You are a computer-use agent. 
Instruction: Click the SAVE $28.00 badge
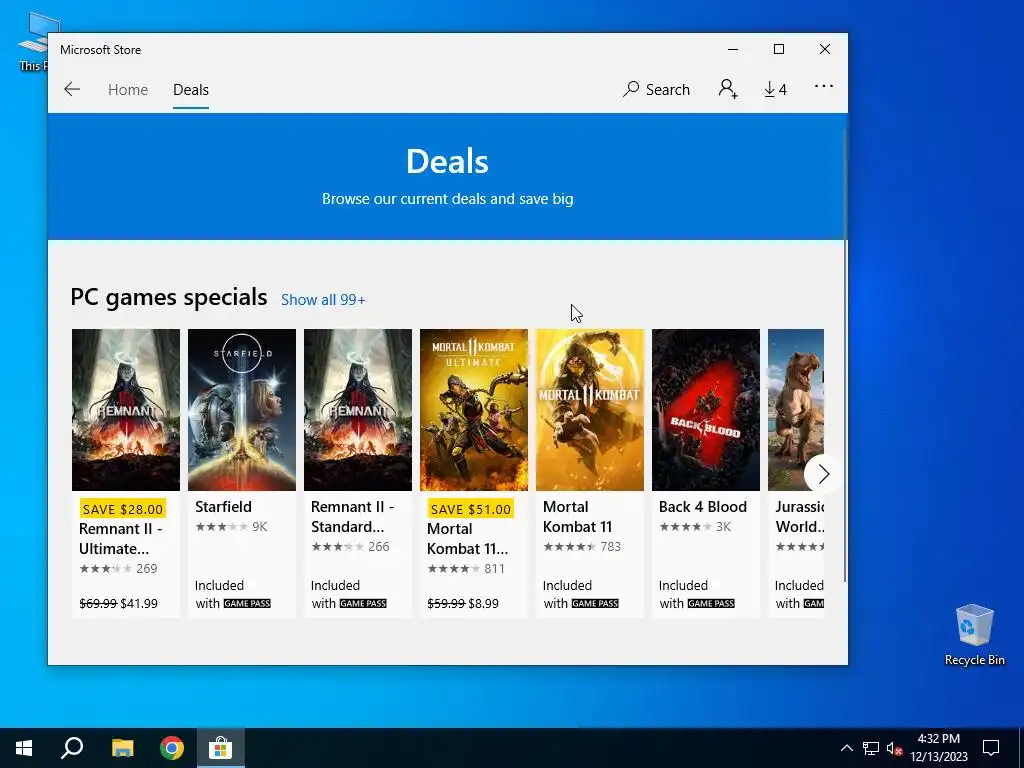[123, 509]
